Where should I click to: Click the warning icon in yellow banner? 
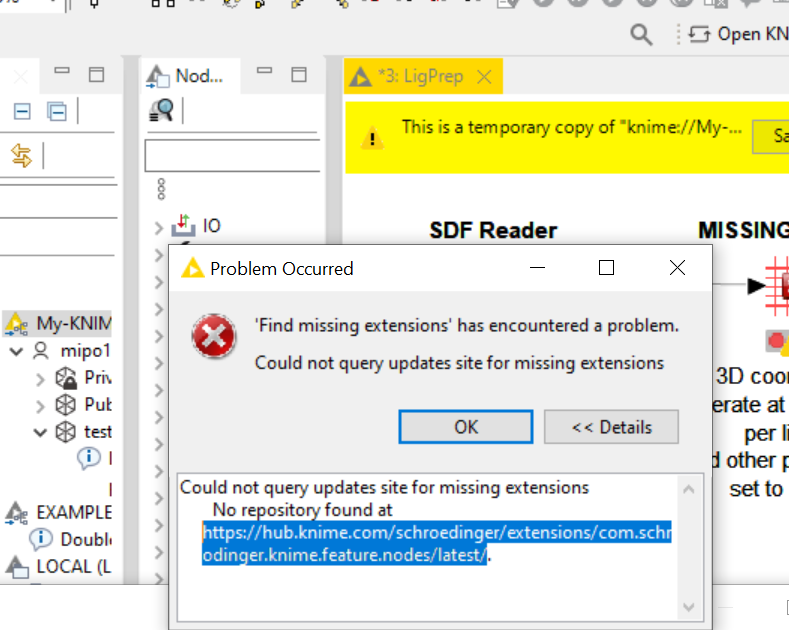point(372,138)
